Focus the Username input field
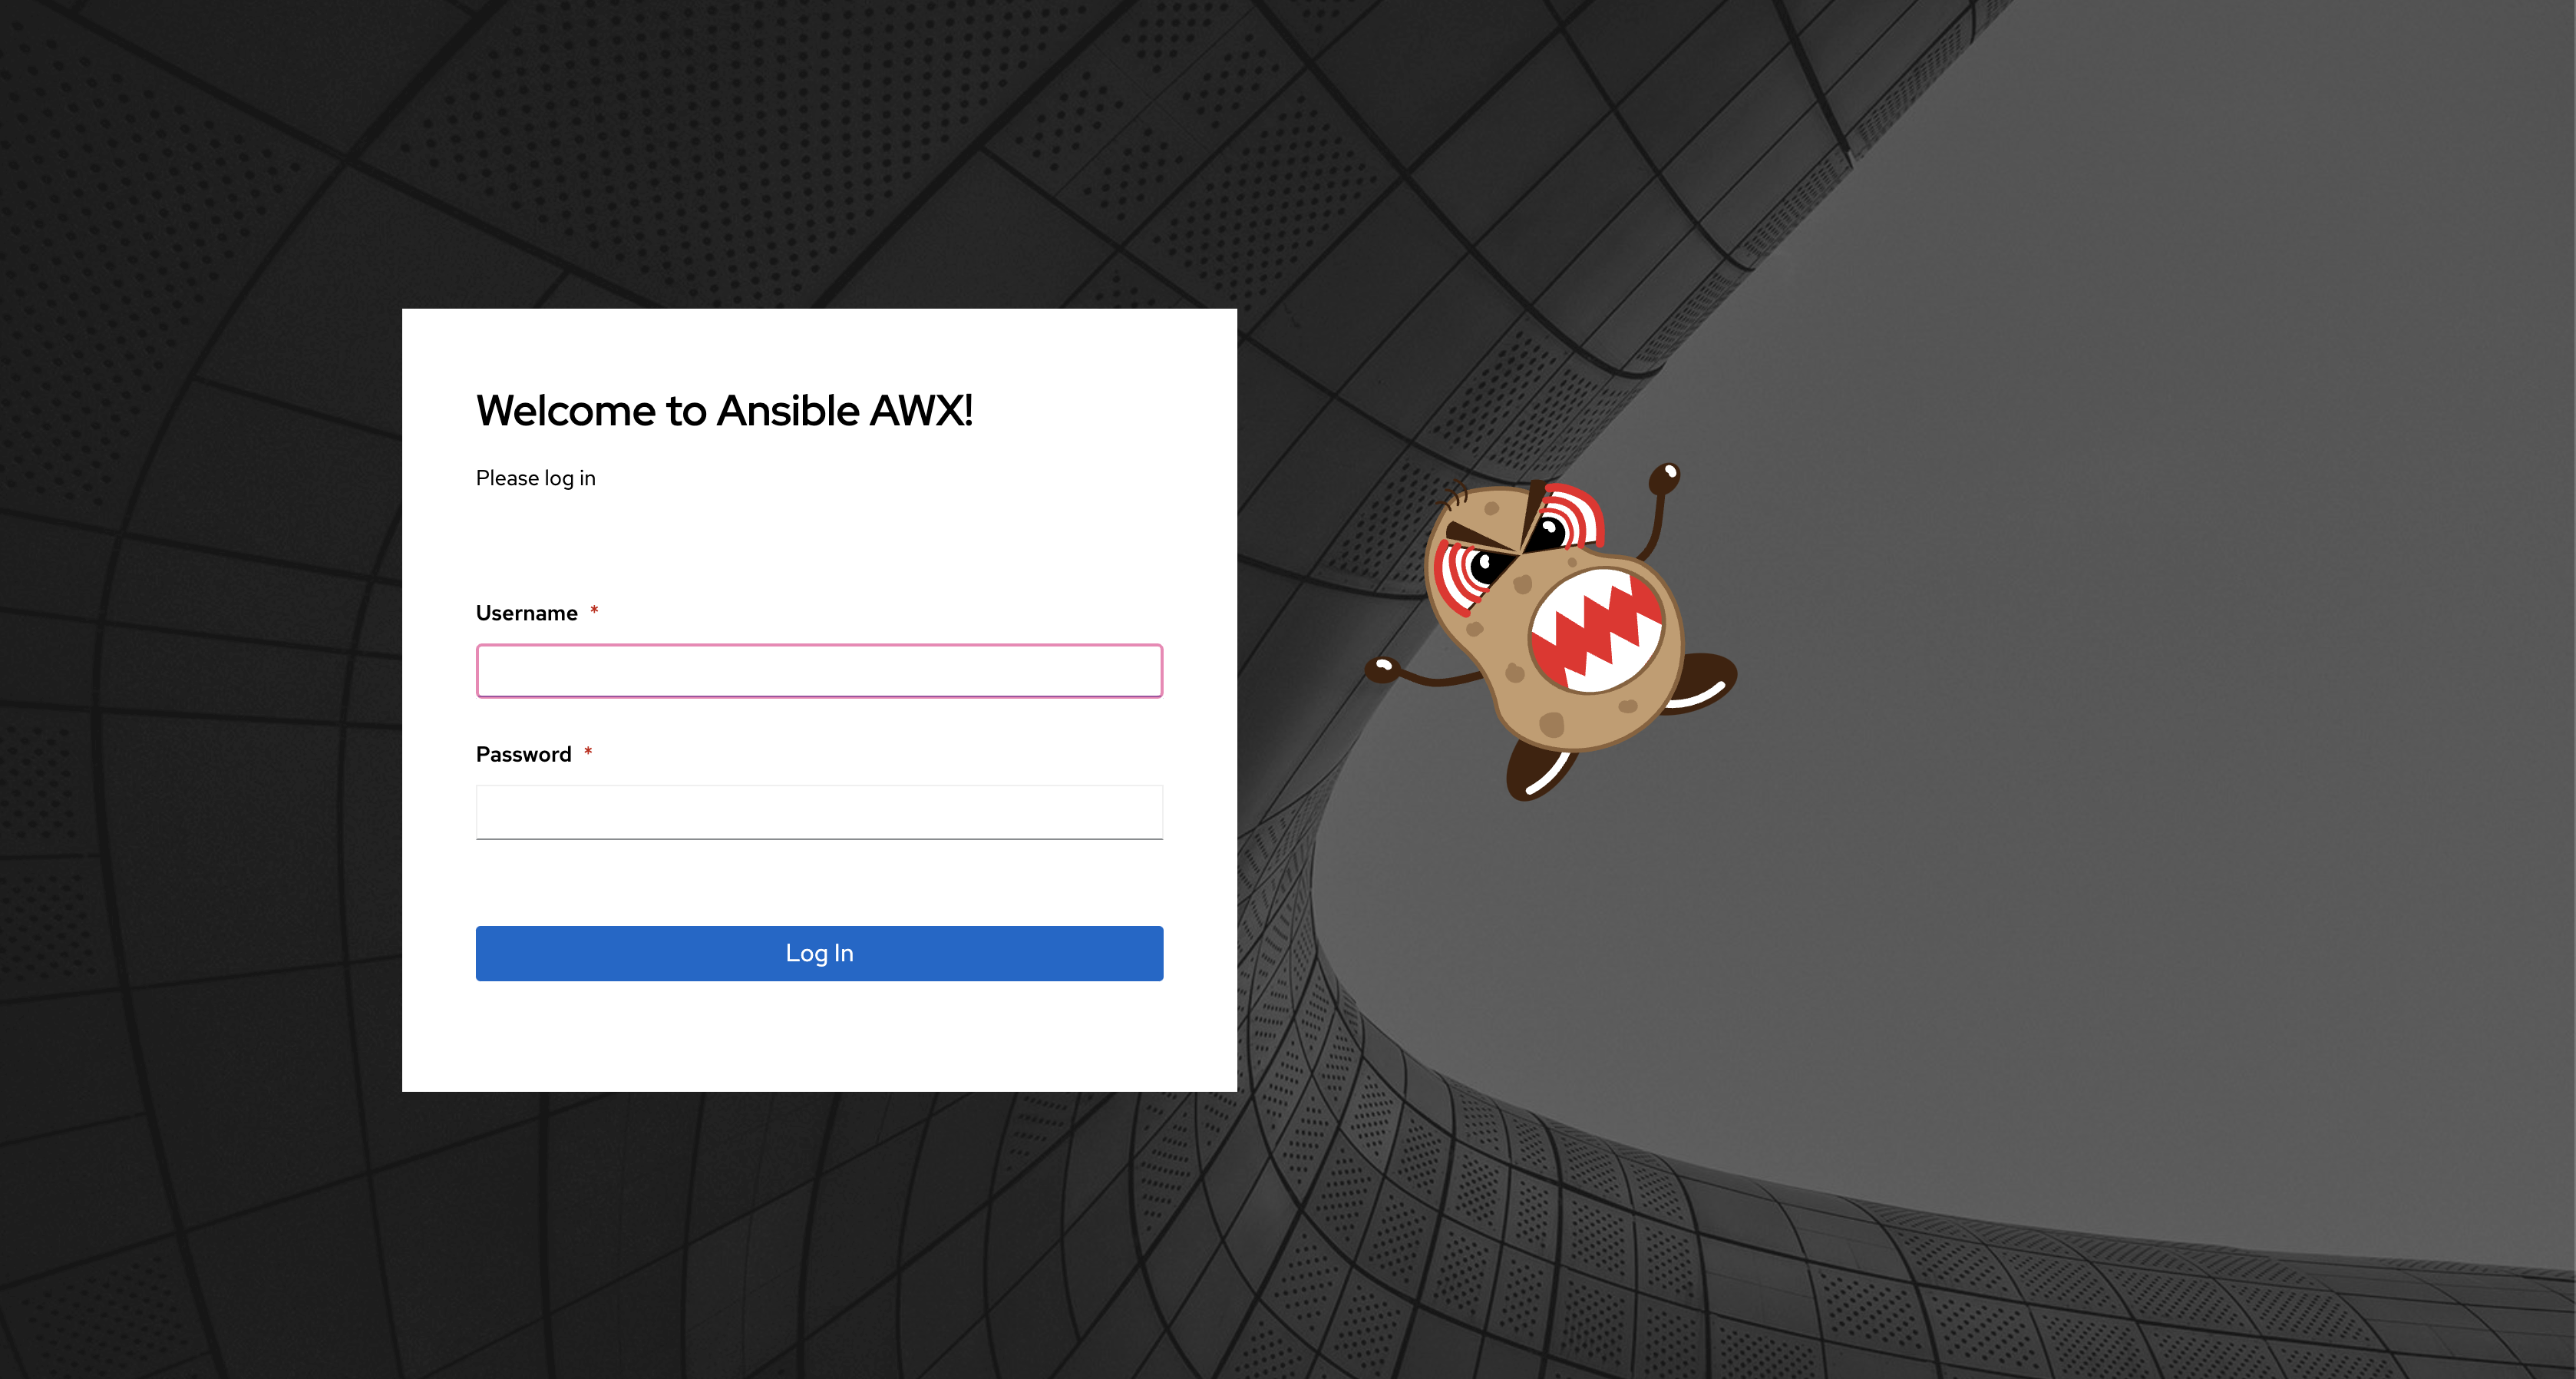2576x1379 pixels. (x=819, y=671)
